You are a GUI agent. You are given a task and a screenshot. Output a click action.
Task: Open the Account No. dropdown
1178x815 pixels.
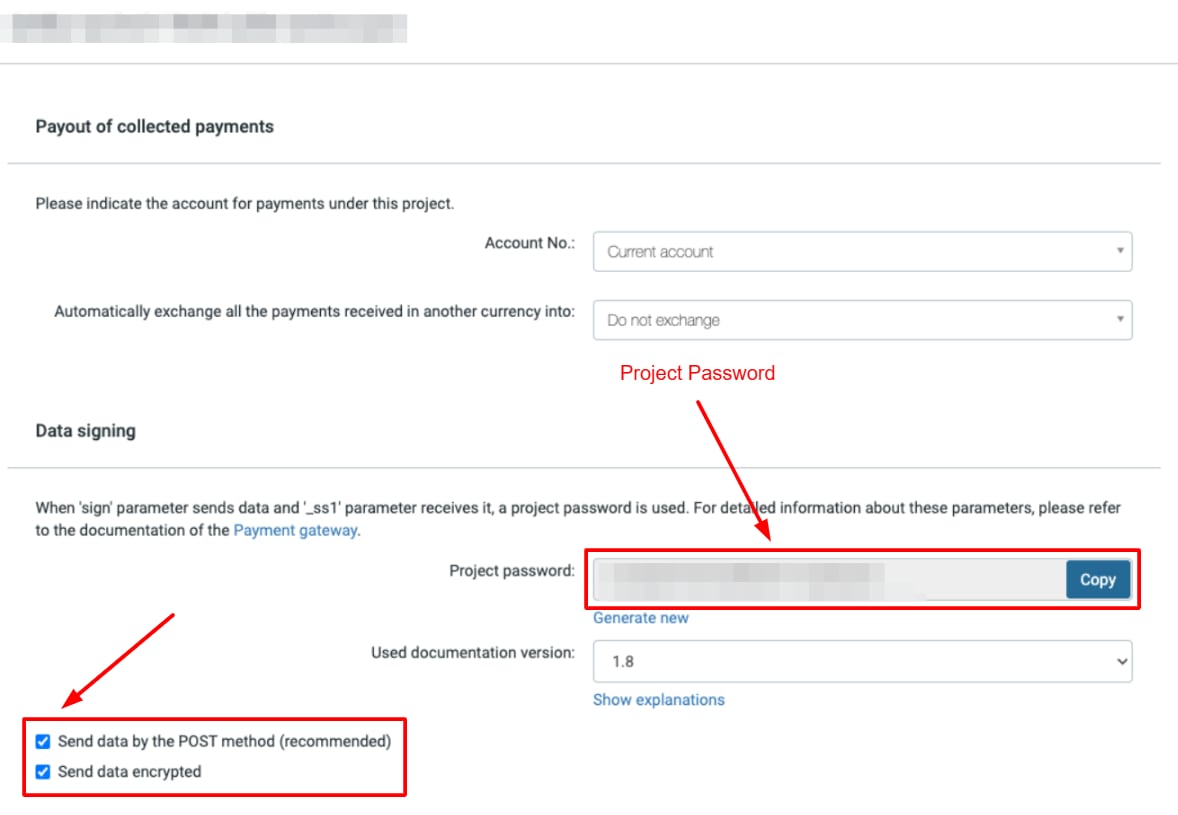[x=861, y=252]
